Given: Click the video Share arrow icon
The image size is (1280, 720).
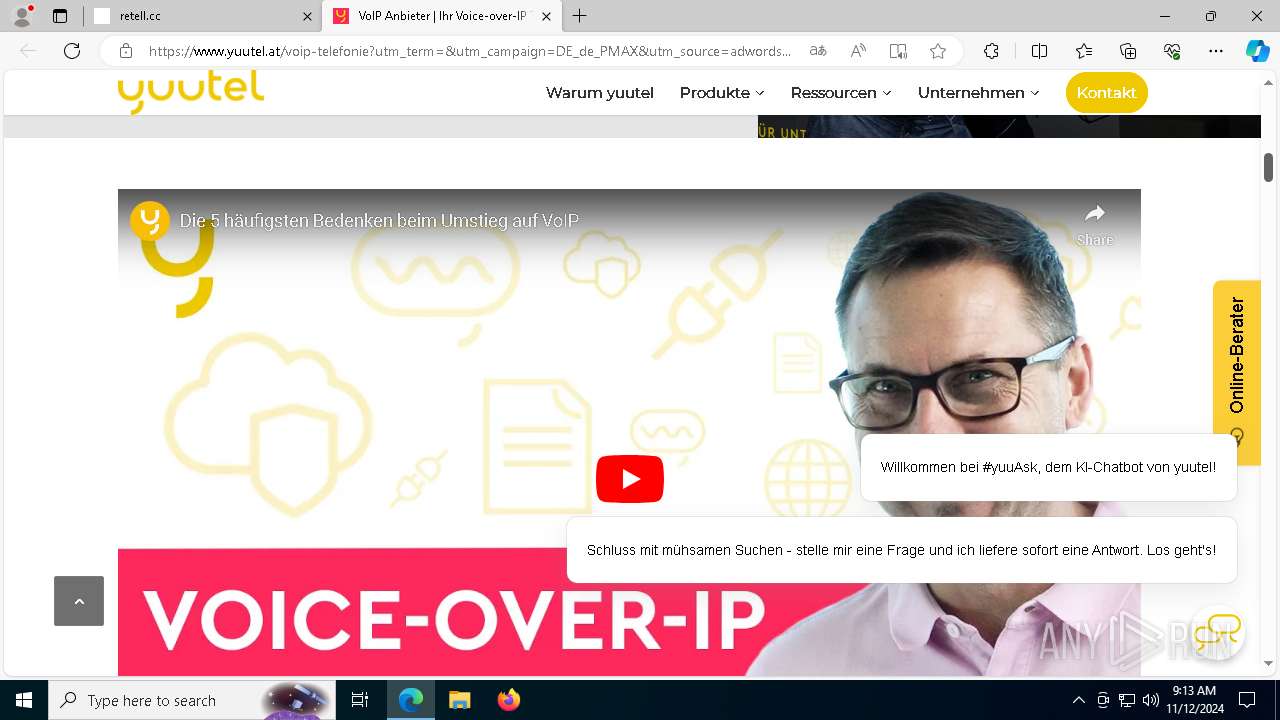Looking at the screenshot, I should pos(1095,213).
